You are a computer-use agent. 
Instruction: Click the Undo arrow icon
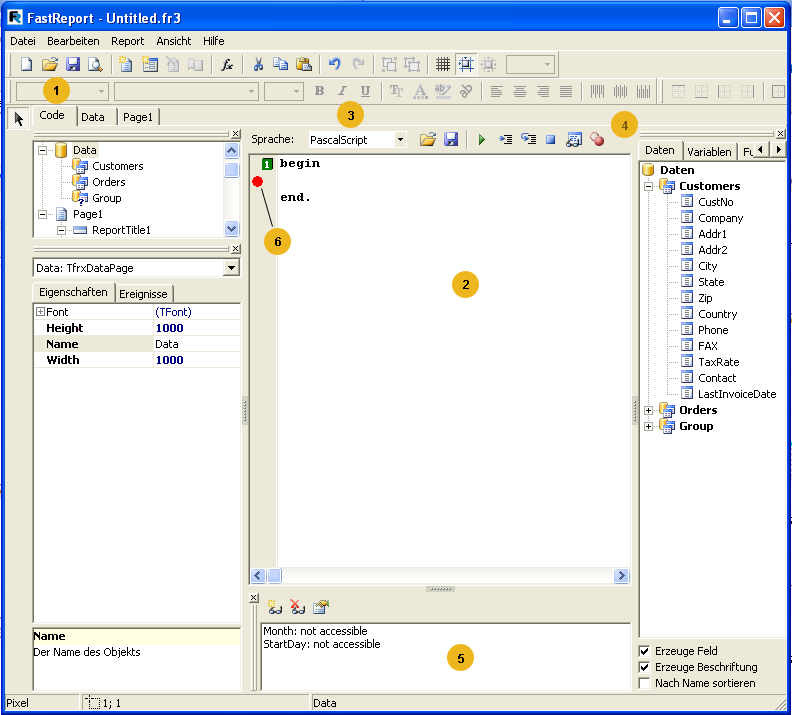(334, 65)
